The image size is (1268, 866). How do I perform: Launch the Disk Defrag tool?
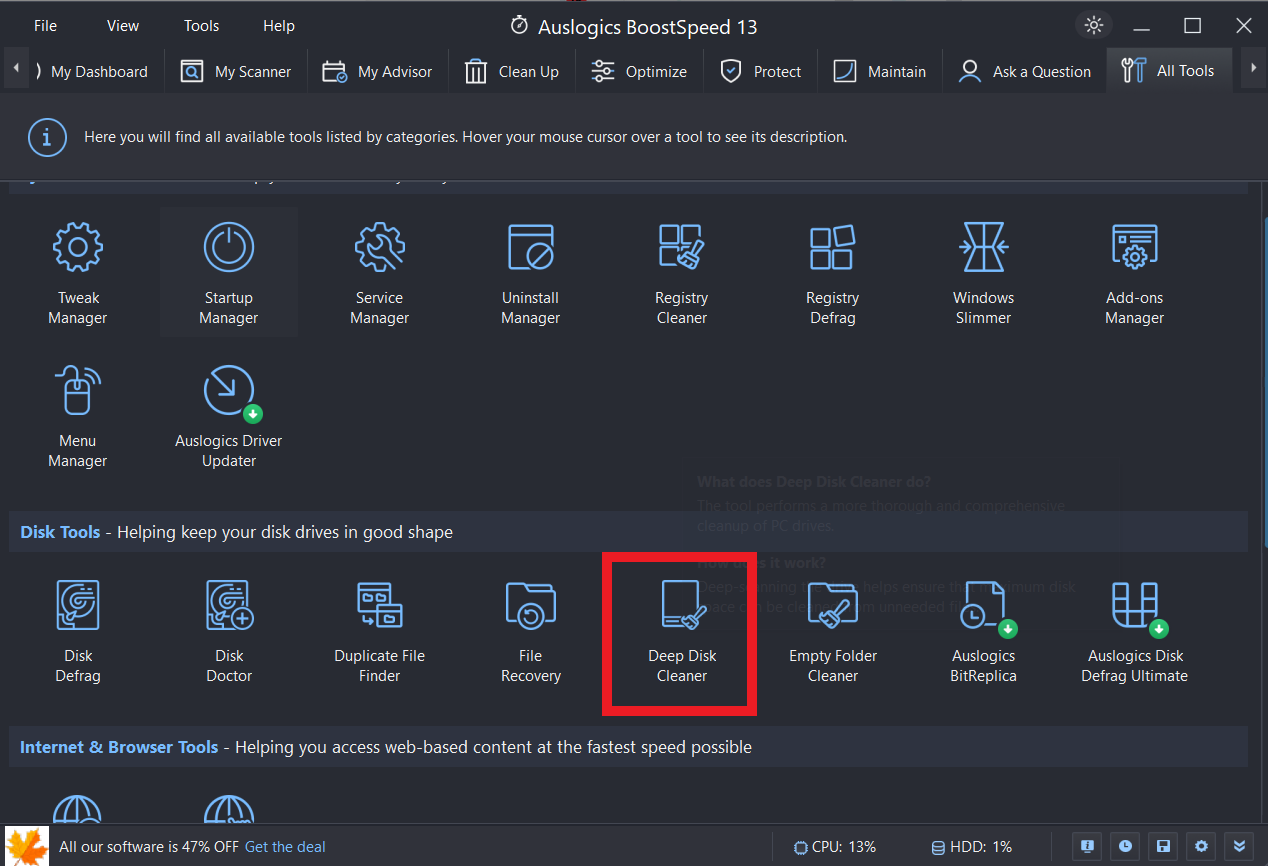(78, 631)
